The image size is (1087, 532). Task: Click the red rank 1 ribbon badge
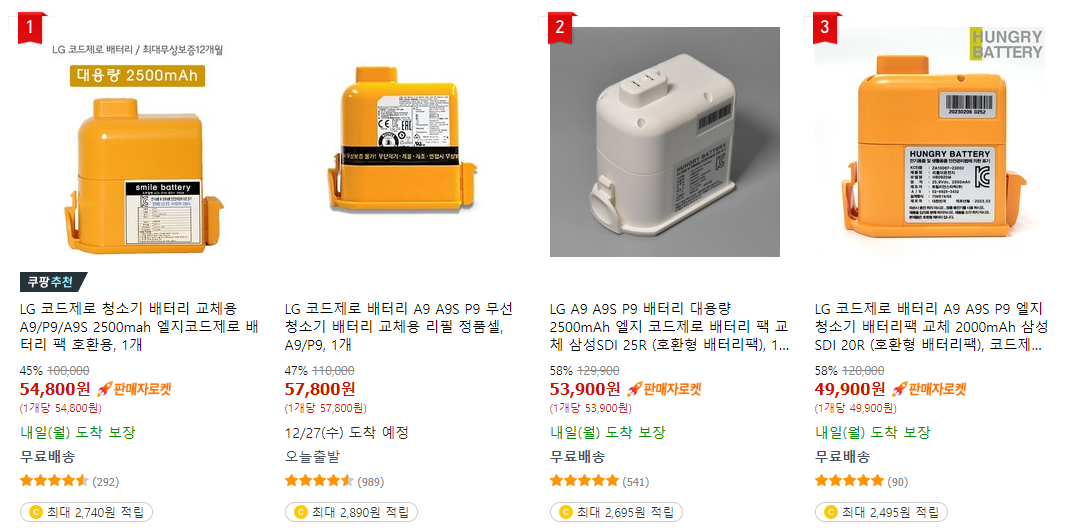30,28
